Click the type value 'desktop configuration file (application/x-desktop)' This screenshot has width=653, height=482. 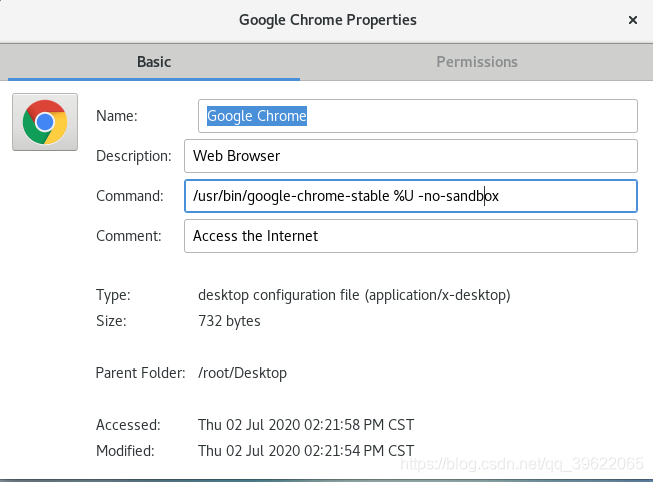coord(354,295)
